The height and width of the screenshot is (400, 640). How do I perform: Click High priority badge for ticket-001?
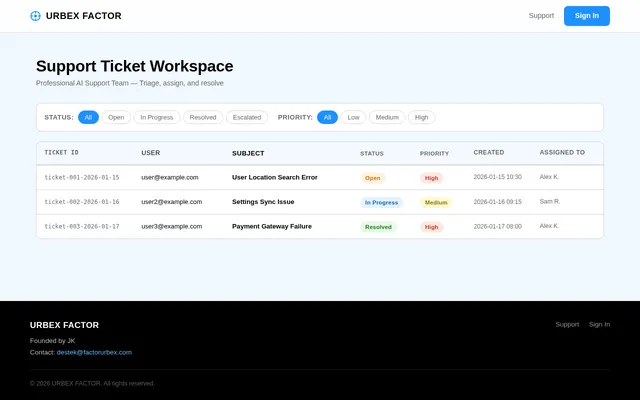(431, 178)
